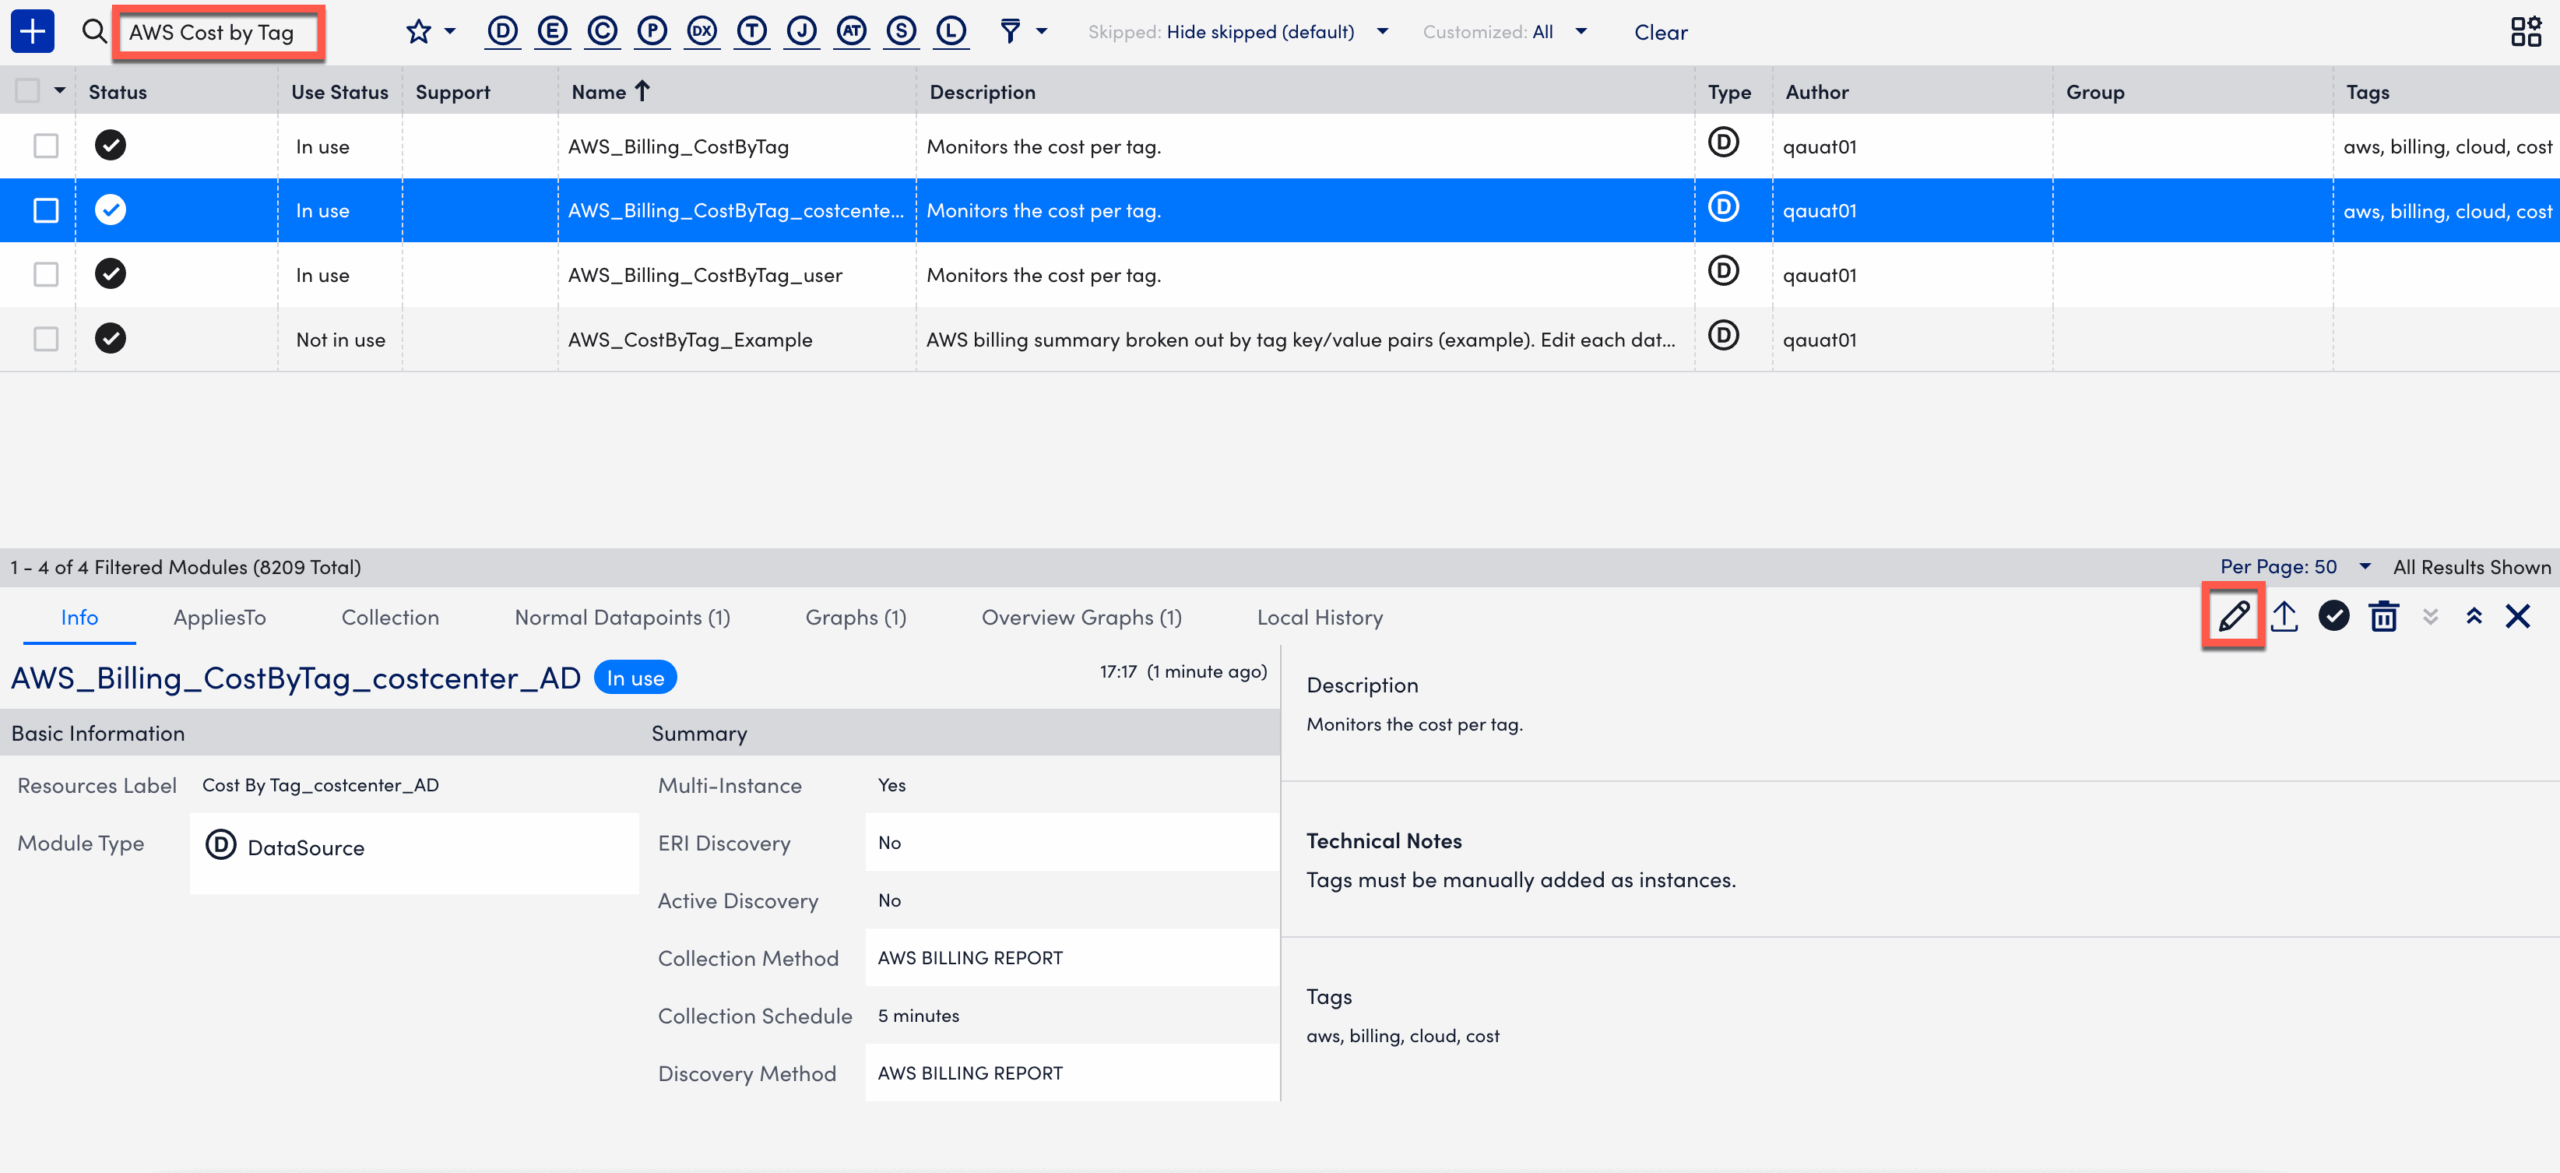Click the trash delete icon
The height and width of the screenshot is (1173, 2560).
coord(2384,616)
